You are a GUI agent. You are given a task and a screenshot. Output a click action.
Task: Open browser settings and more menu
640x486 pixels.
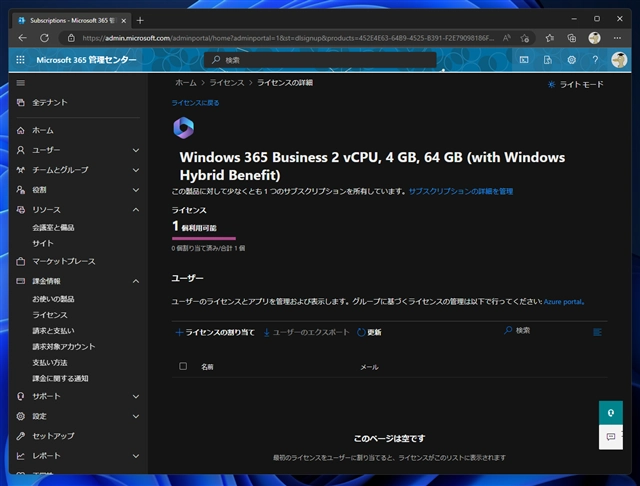[617, 38]
